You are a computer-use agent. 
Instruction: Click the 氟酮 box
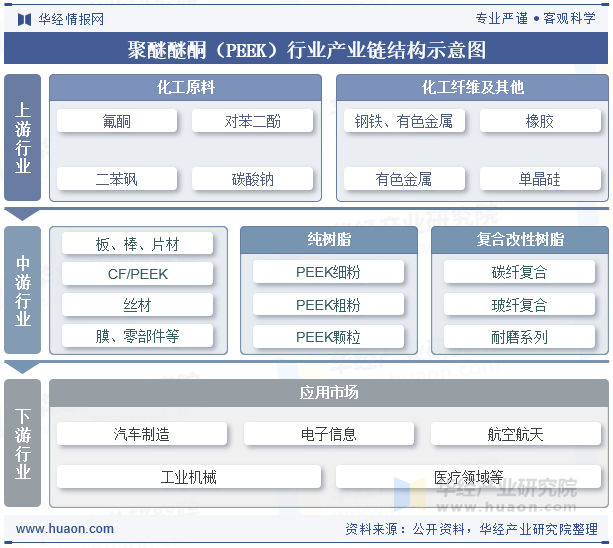[117, 121]
